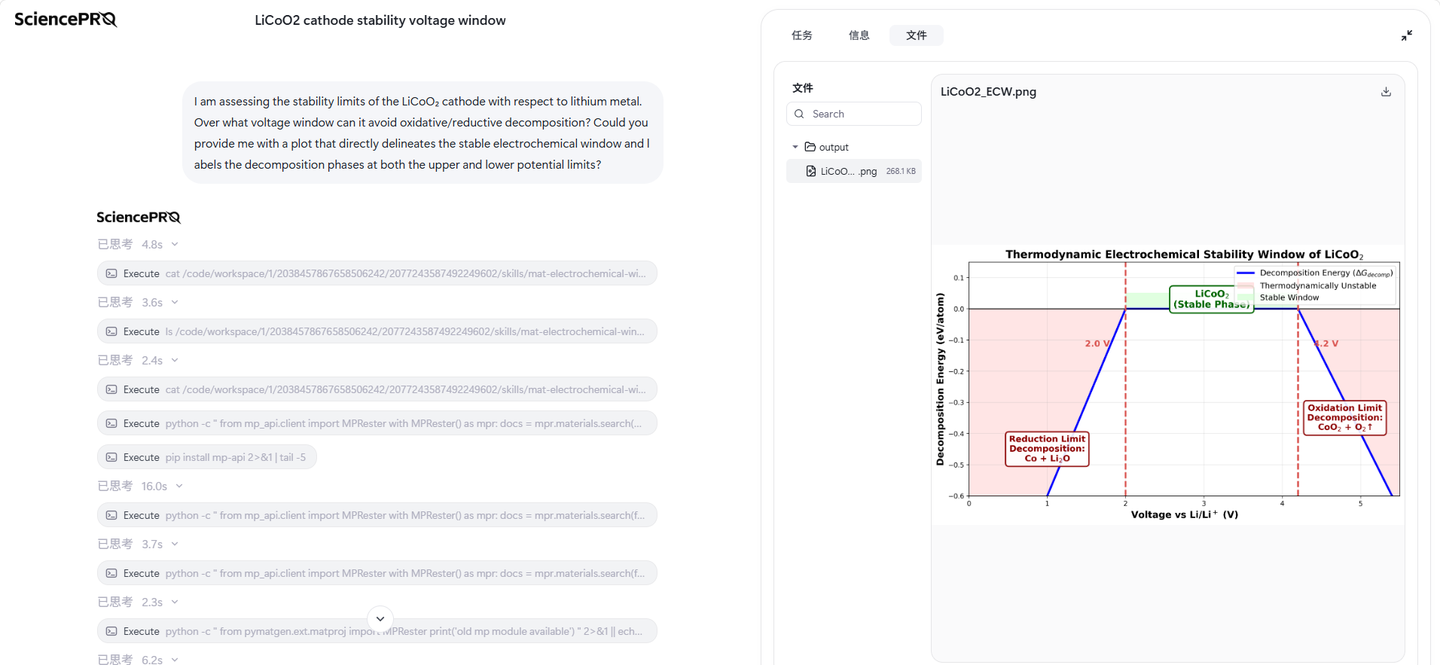Click the stability window plot image
The height and width of the screenshot is (665, 1440).
tap(1167, 385)
